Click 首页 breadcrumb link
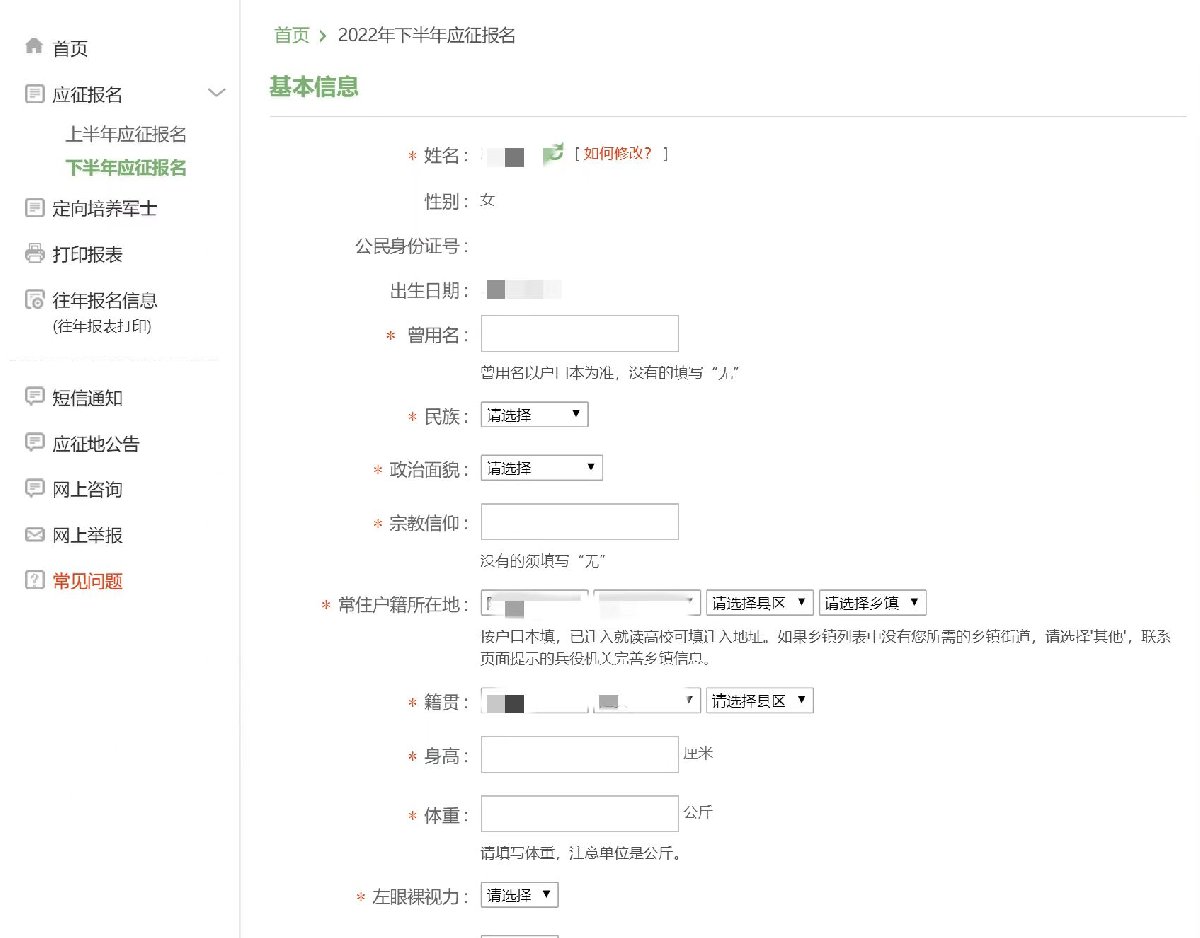The width and height of the screenshot is (1200, 938). (292, 36)
